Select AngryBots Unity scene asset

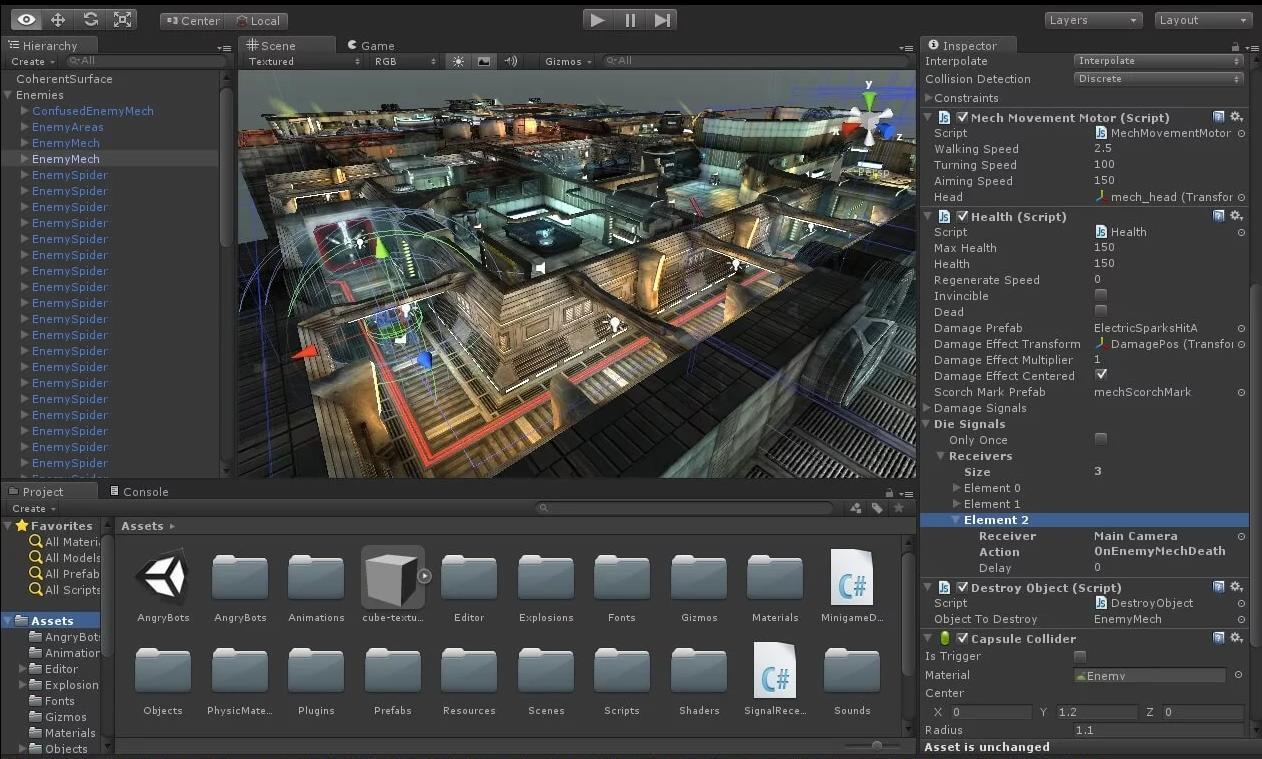163,584
